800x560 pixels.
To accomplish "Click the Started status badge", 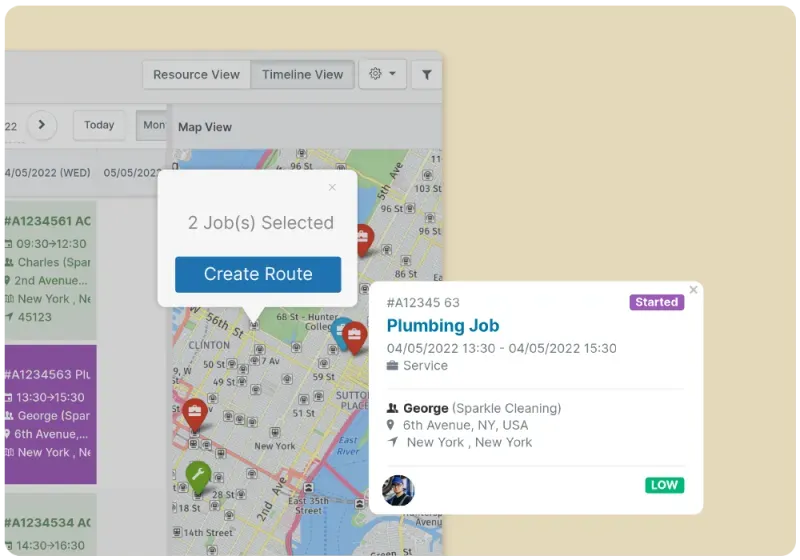I will pos(656,302).
